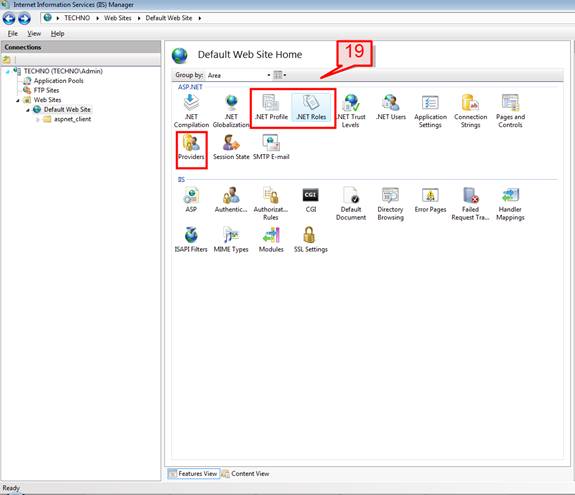
Task: Collapse the Web Sites tree node
Action: (18, 100)
